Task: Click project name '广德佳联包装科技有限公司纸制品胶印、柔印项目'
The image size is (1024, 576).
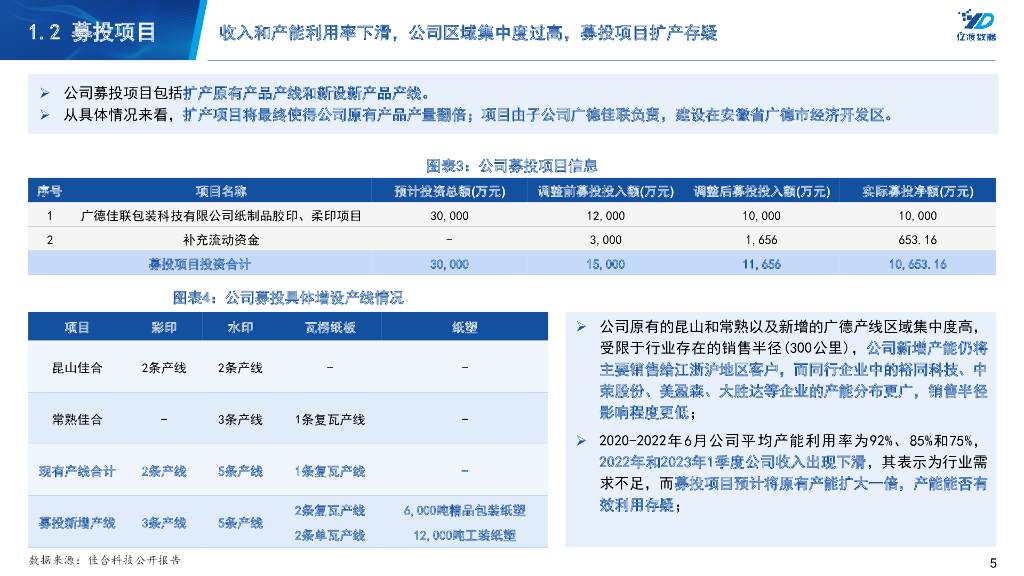Action: coord(221,216)
